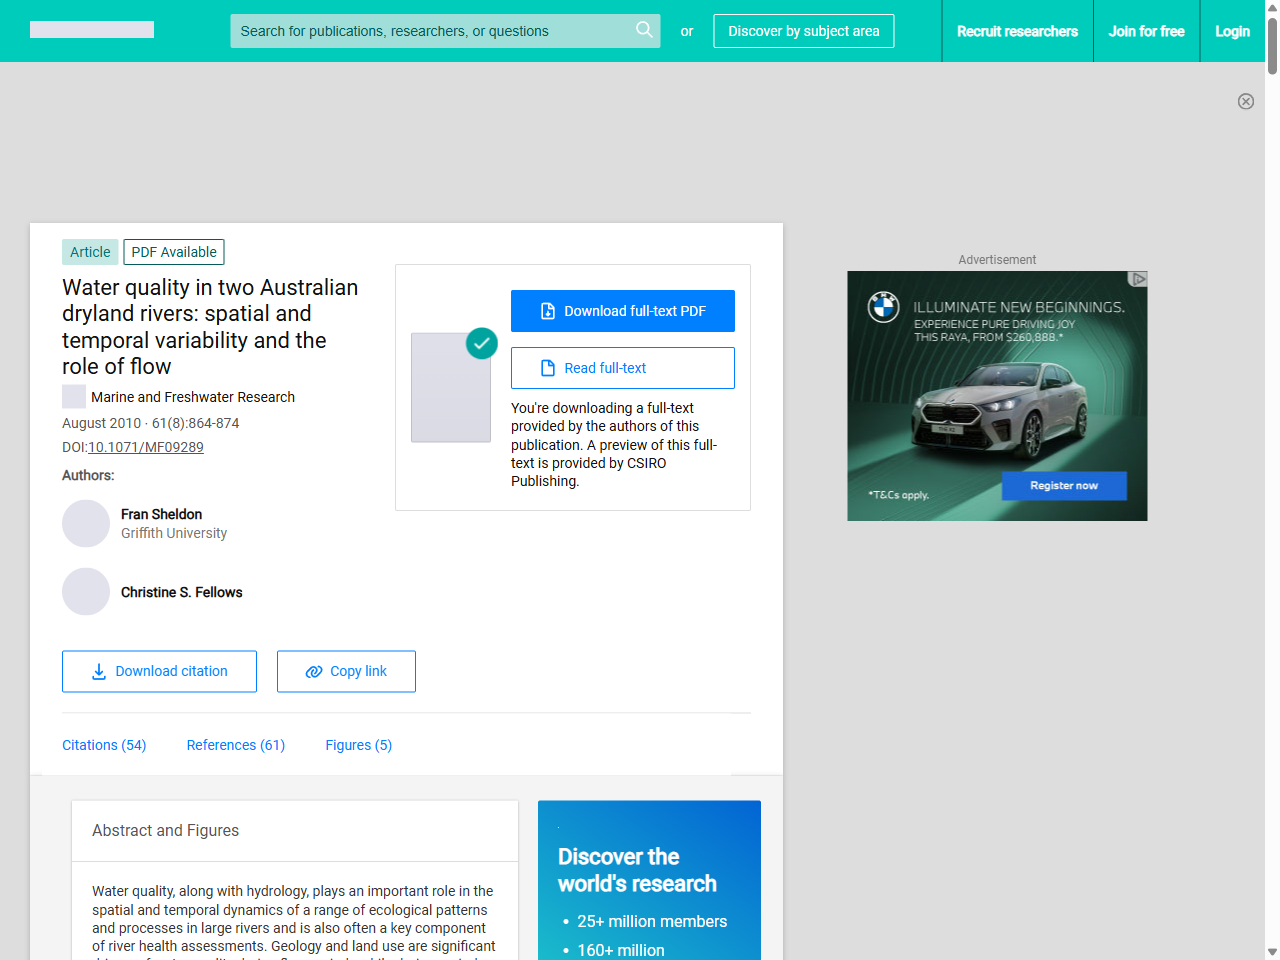The height and width of the screenshot is (960, 1280).
Task: Open the References (61) tab
Action: 235,745
